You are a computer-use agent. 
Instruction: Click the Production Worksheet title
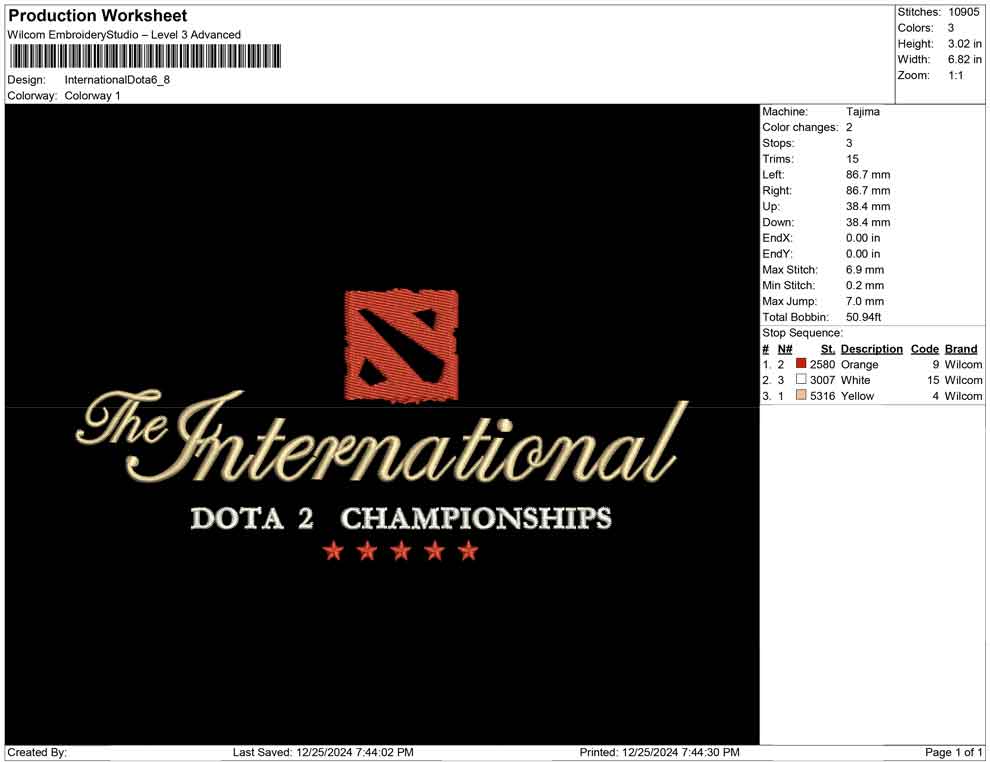coord(96,16)
